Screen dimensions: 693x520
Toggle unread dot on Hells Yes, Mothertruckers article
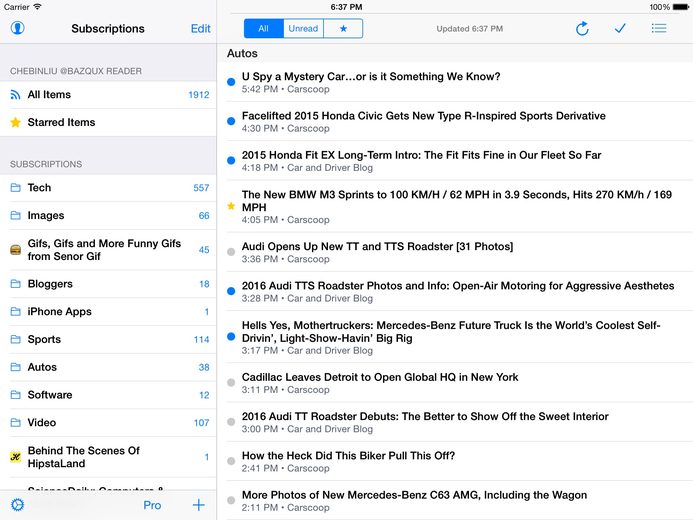231,337
